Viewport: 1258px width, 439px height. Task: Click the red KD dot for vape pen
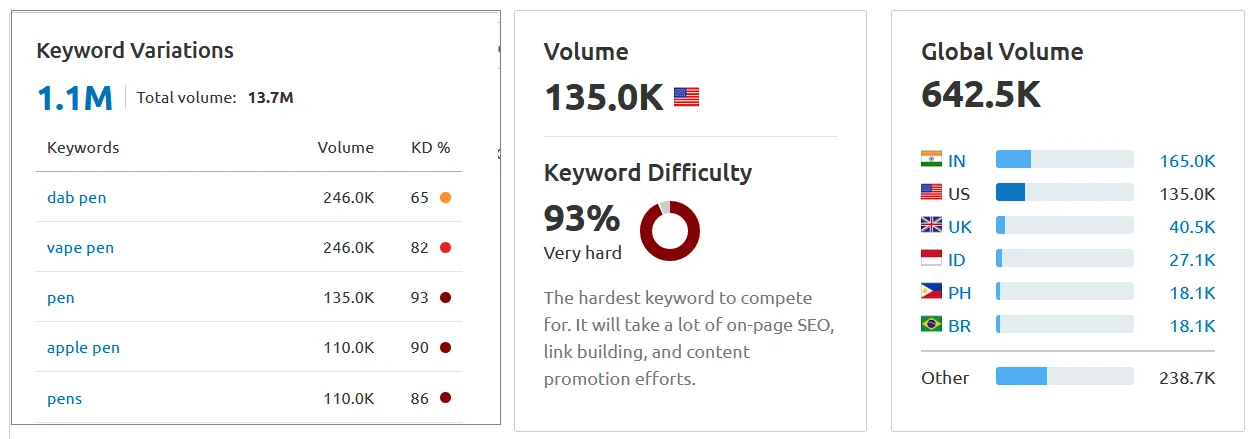point(445,248)
